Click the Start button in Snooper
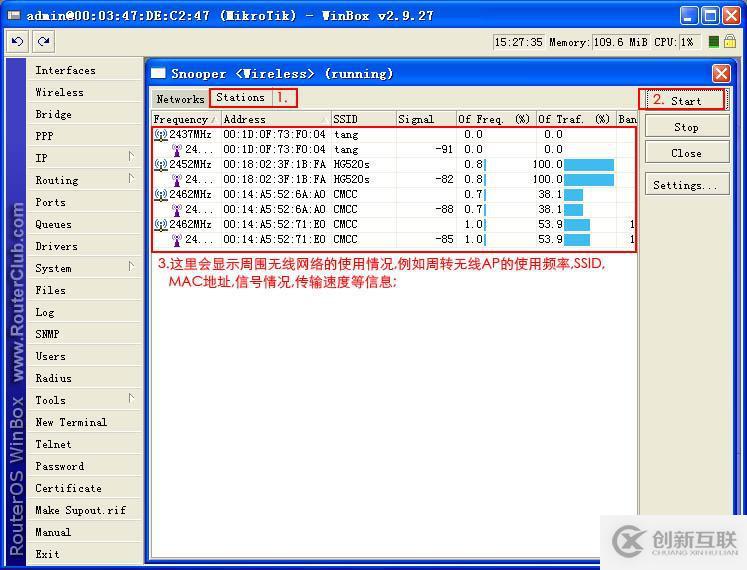Image resolution: width=747 pixels, height=570 pixels. pyautogui.click(x=686, y=101)
